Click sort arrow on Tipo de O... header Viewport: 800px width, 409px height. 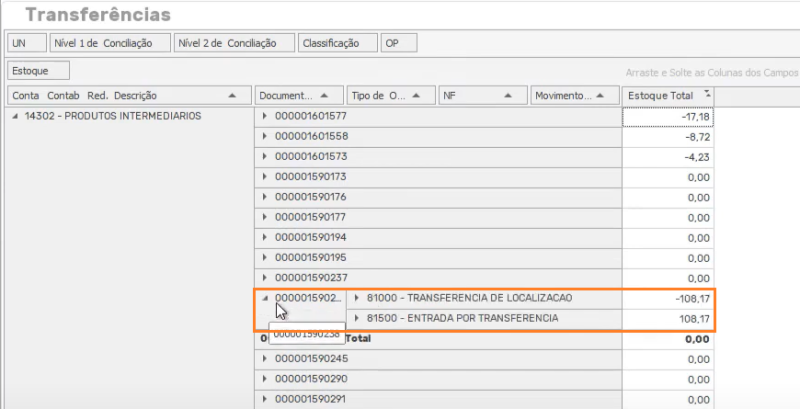pos(415,95)
